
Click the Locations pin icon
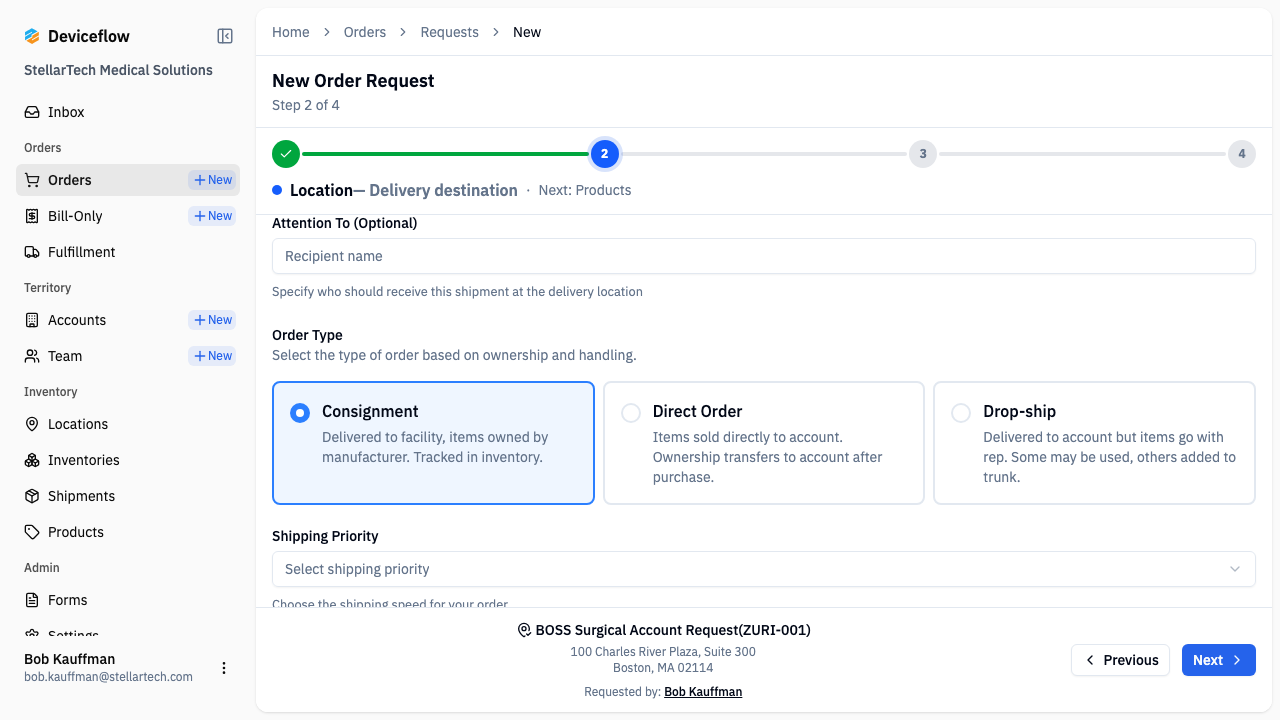pyautogui.click(x=32, y=424)
